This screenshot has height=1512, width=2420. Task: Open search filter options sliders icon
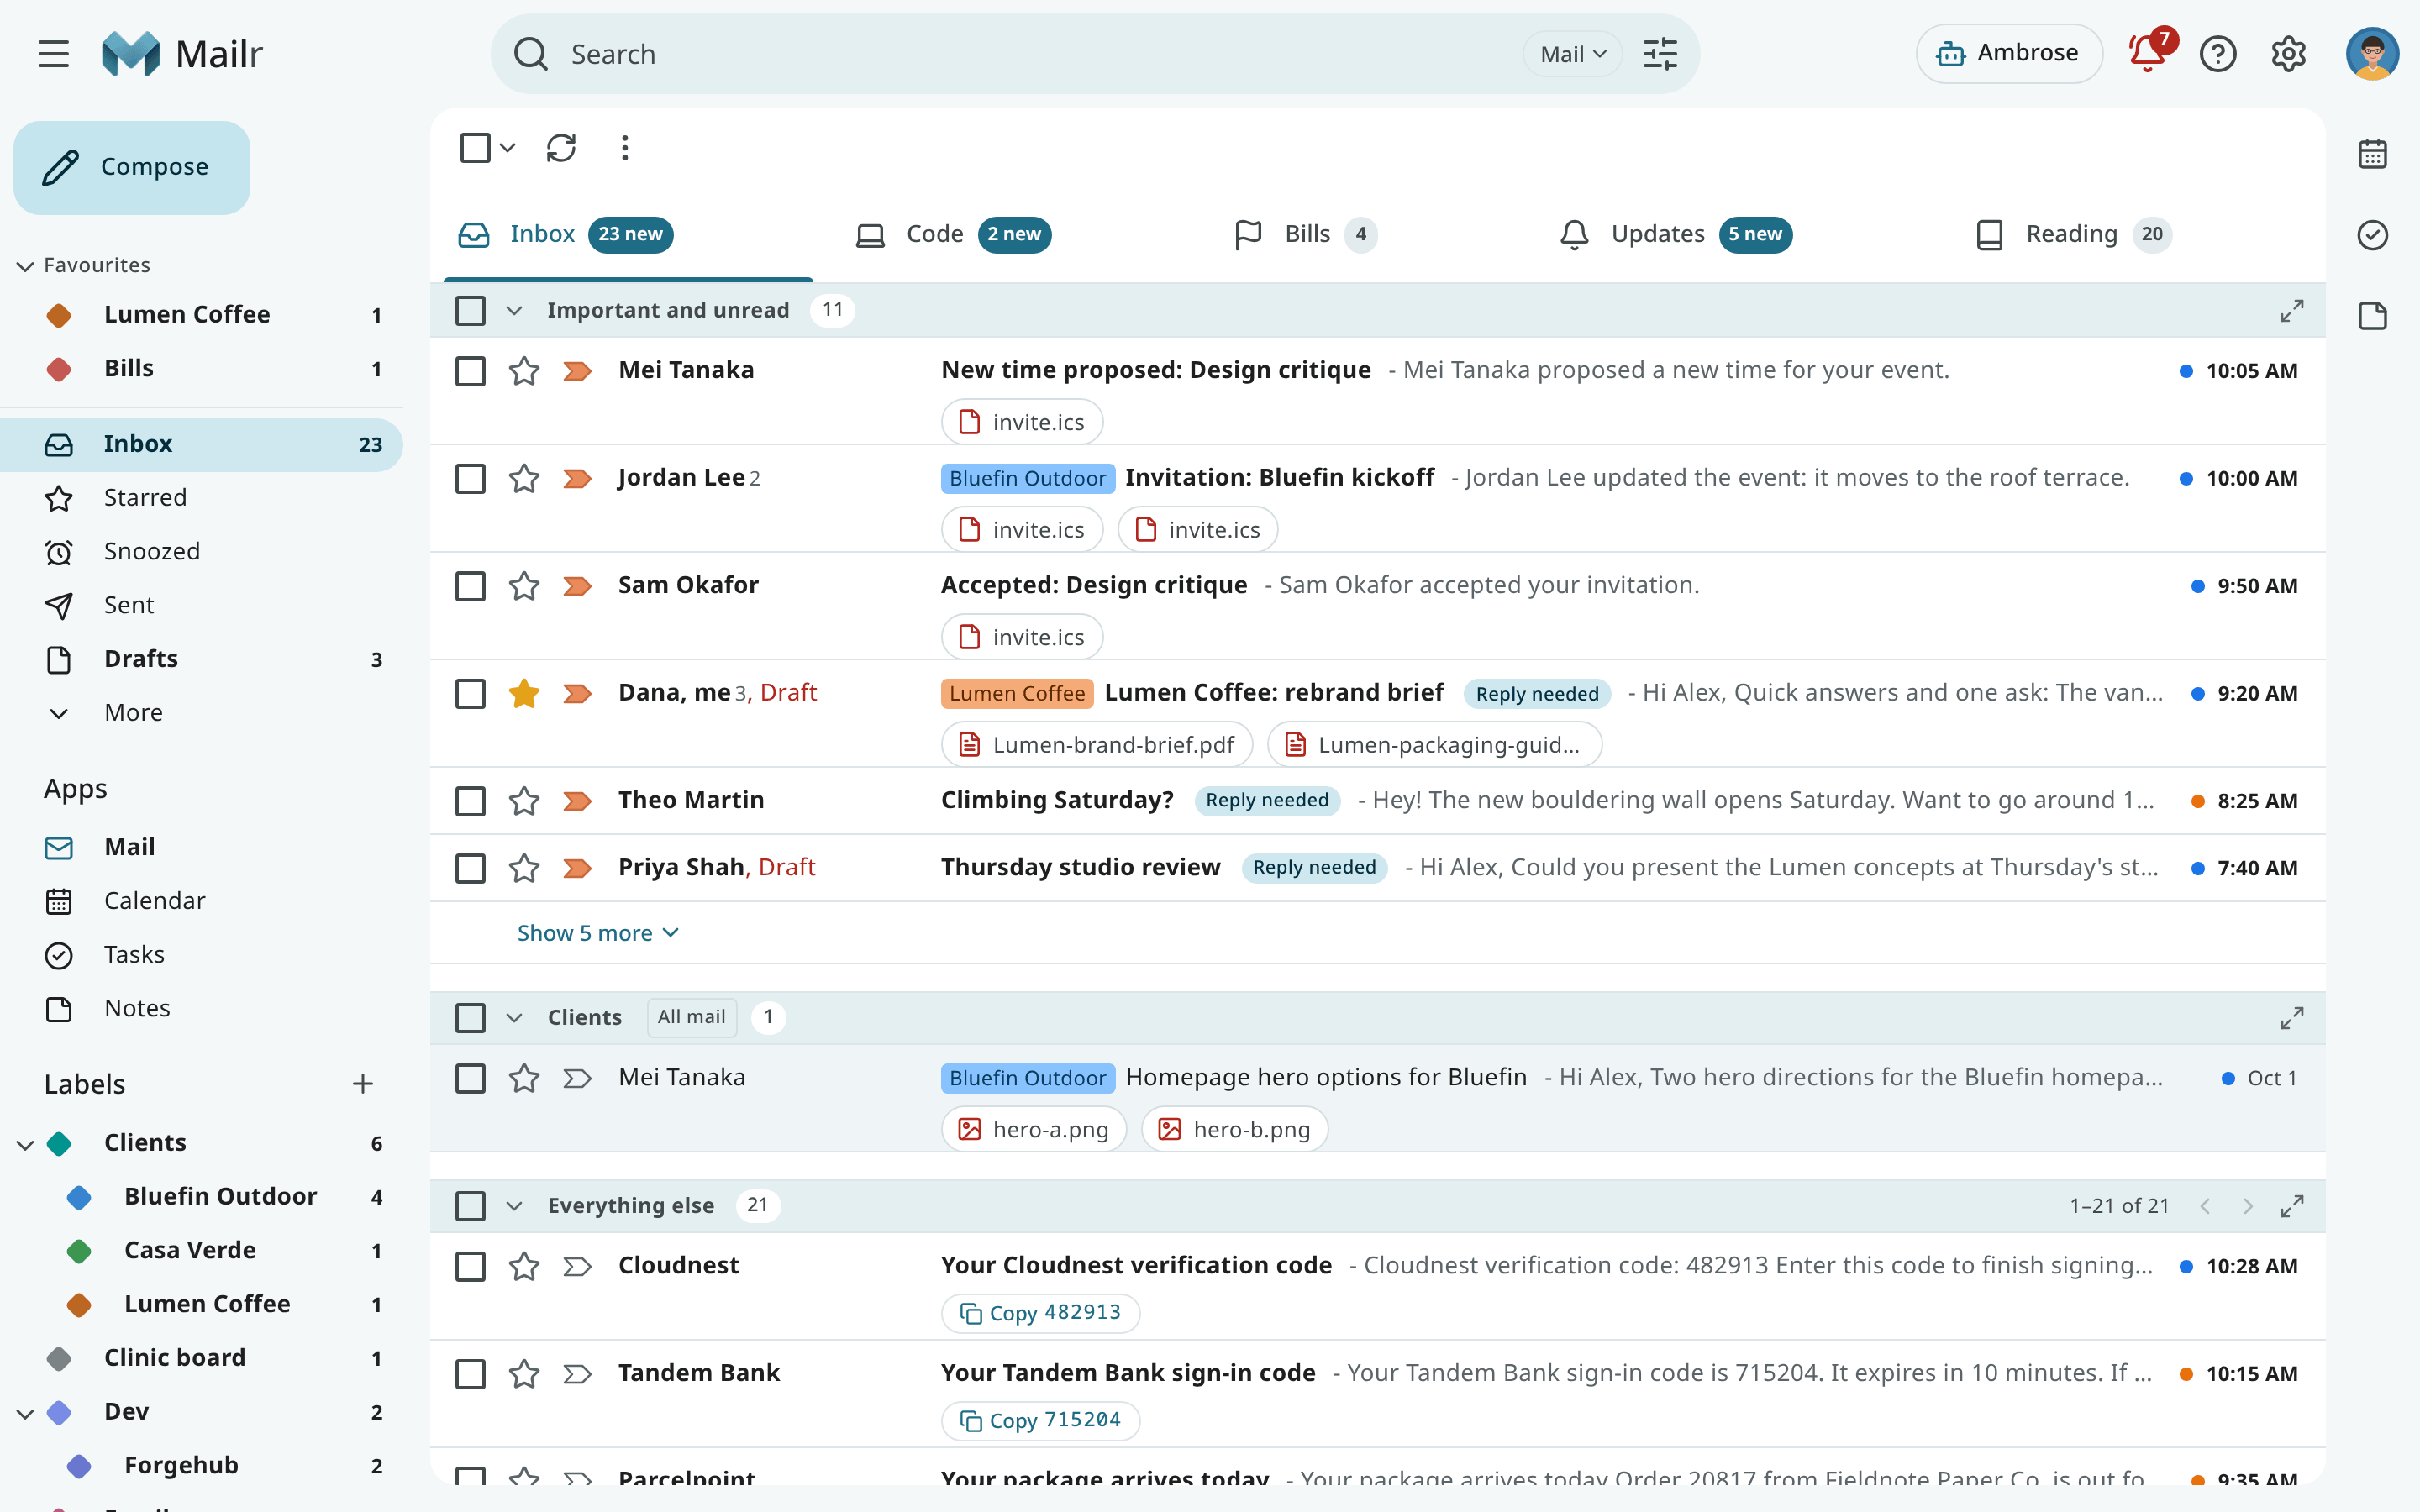click(x=1660, y=54)
